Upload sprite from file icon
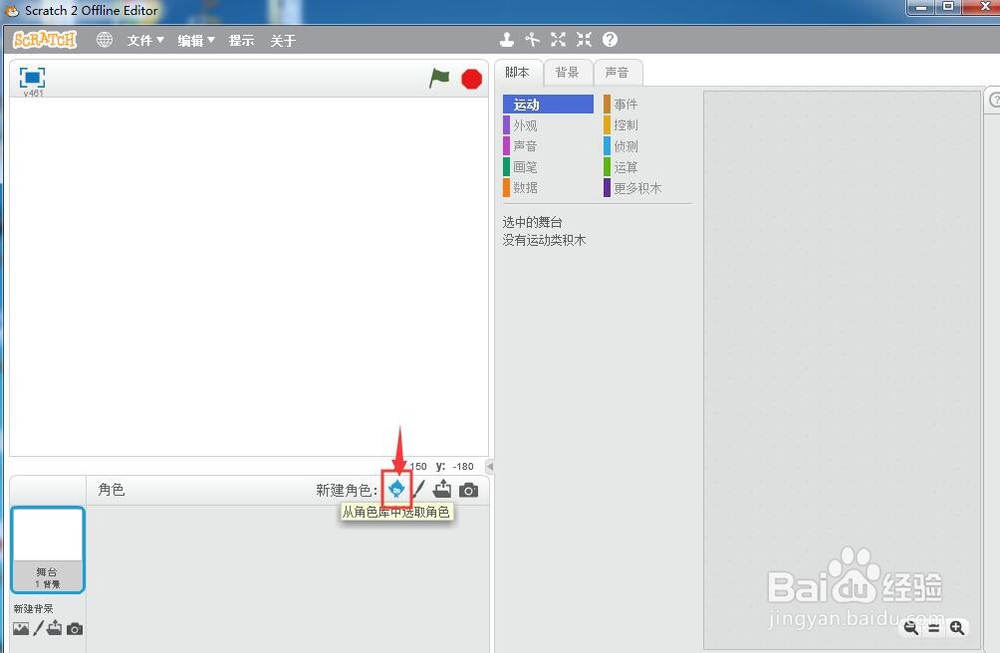Image resolution: width=1000 pixels, height=653 pixels. (442, 489)
